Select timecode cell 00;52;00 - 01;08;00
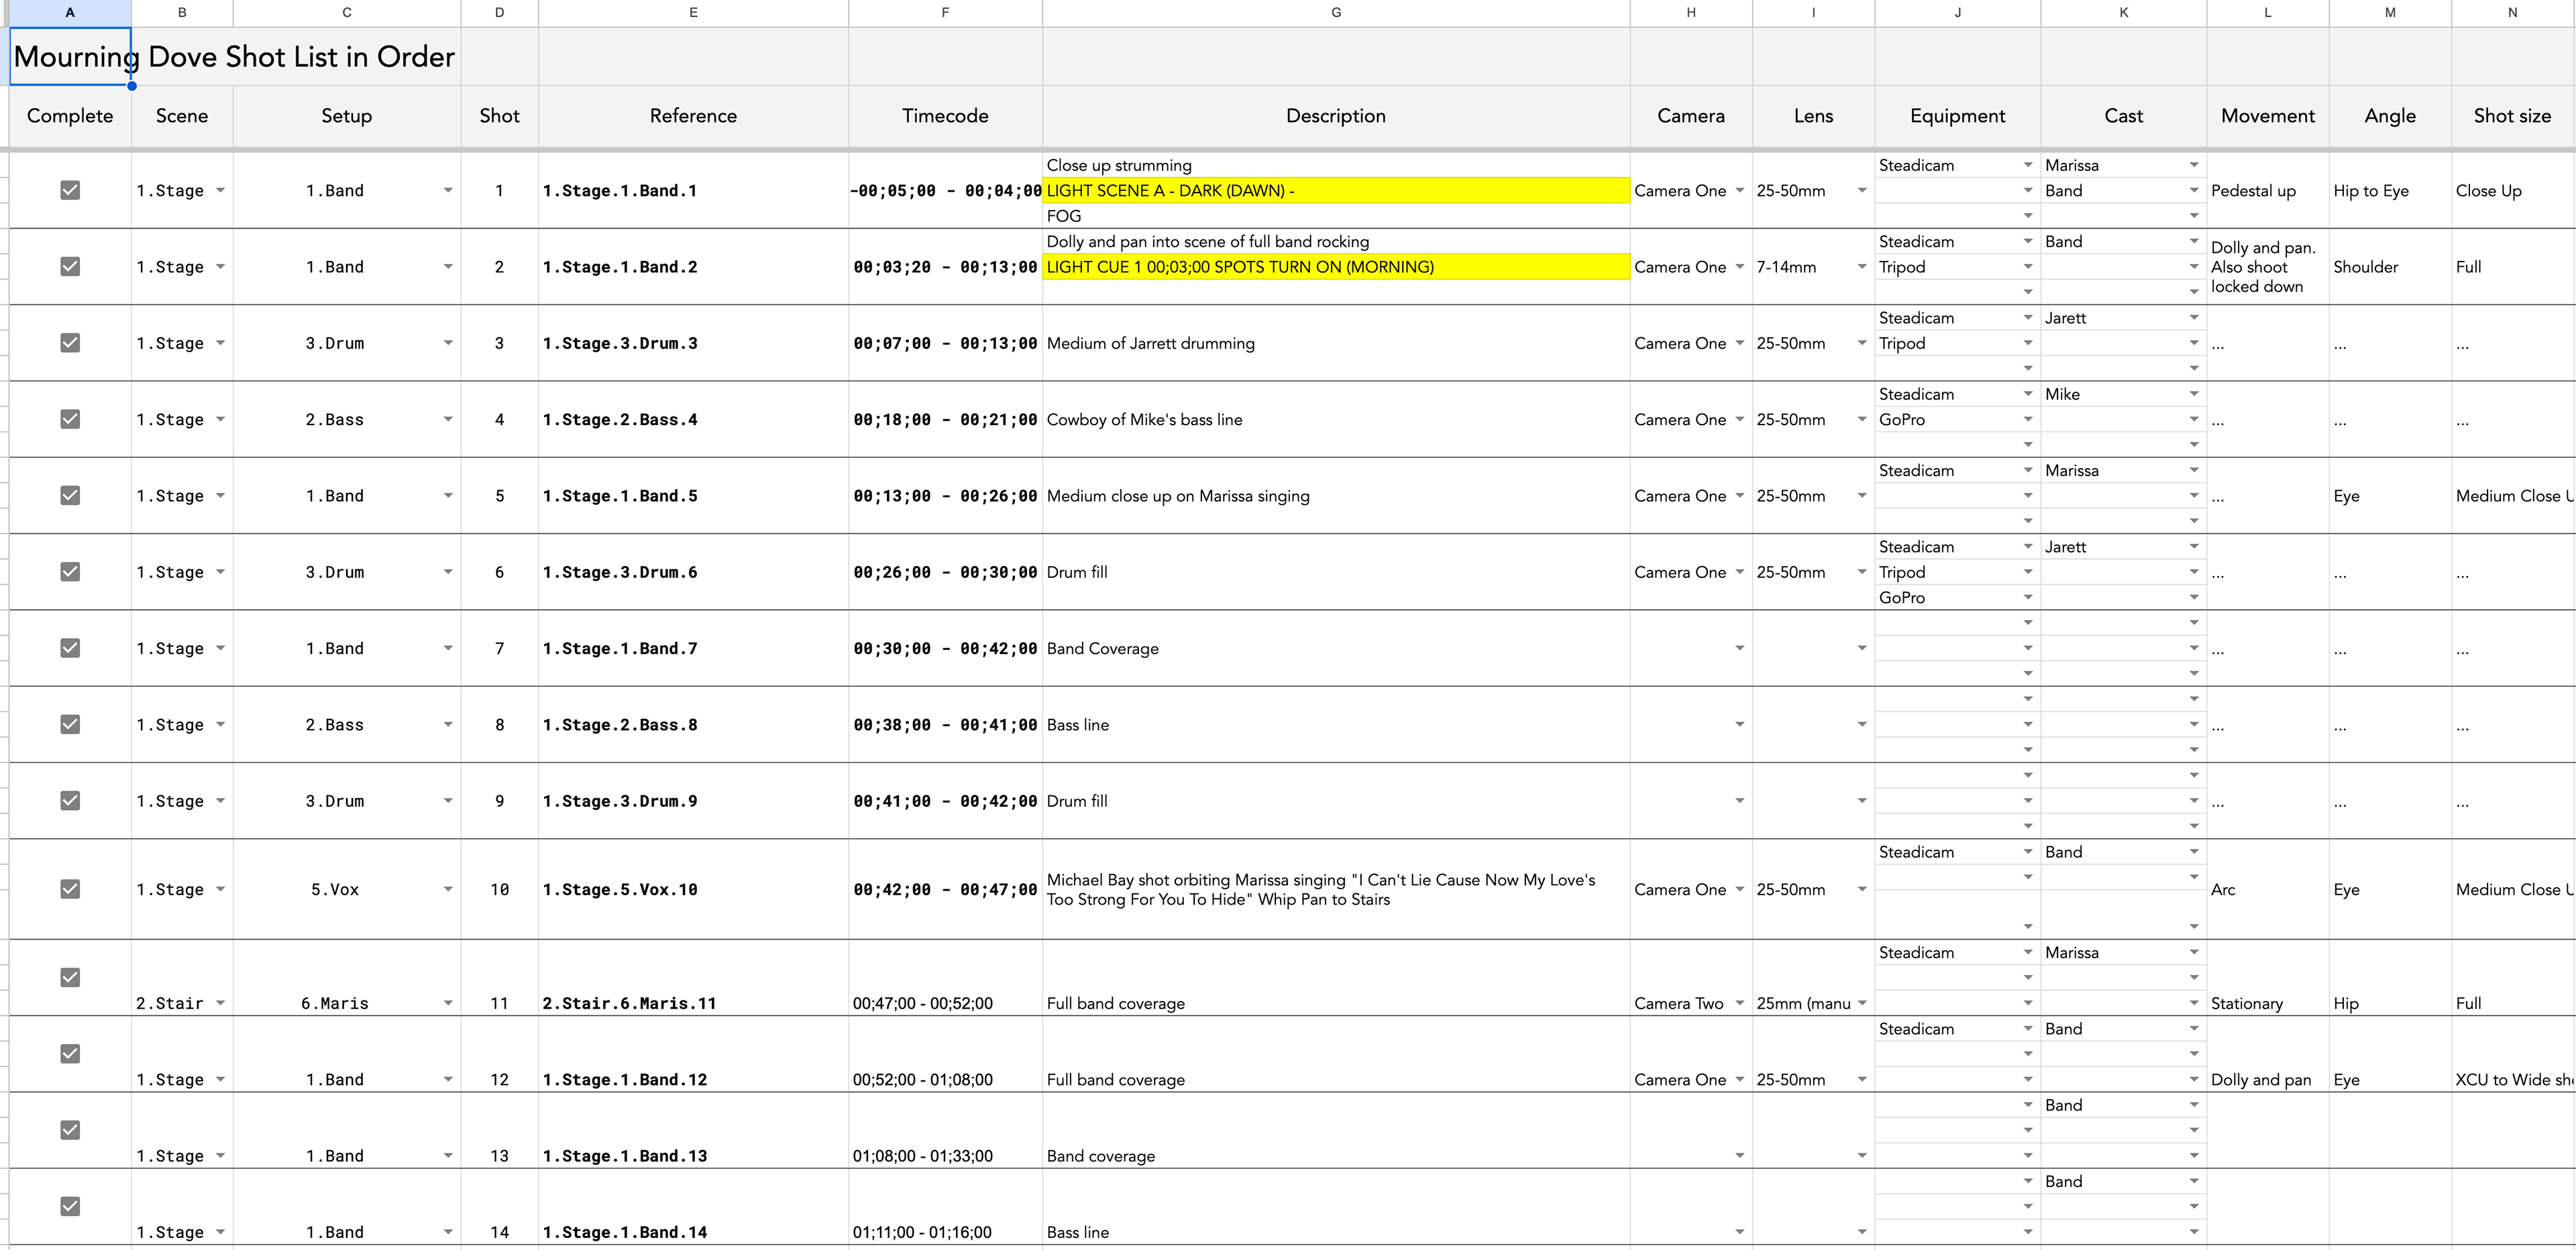2576x1250 pixels. pyautogui.click(x=945, y=1054)
